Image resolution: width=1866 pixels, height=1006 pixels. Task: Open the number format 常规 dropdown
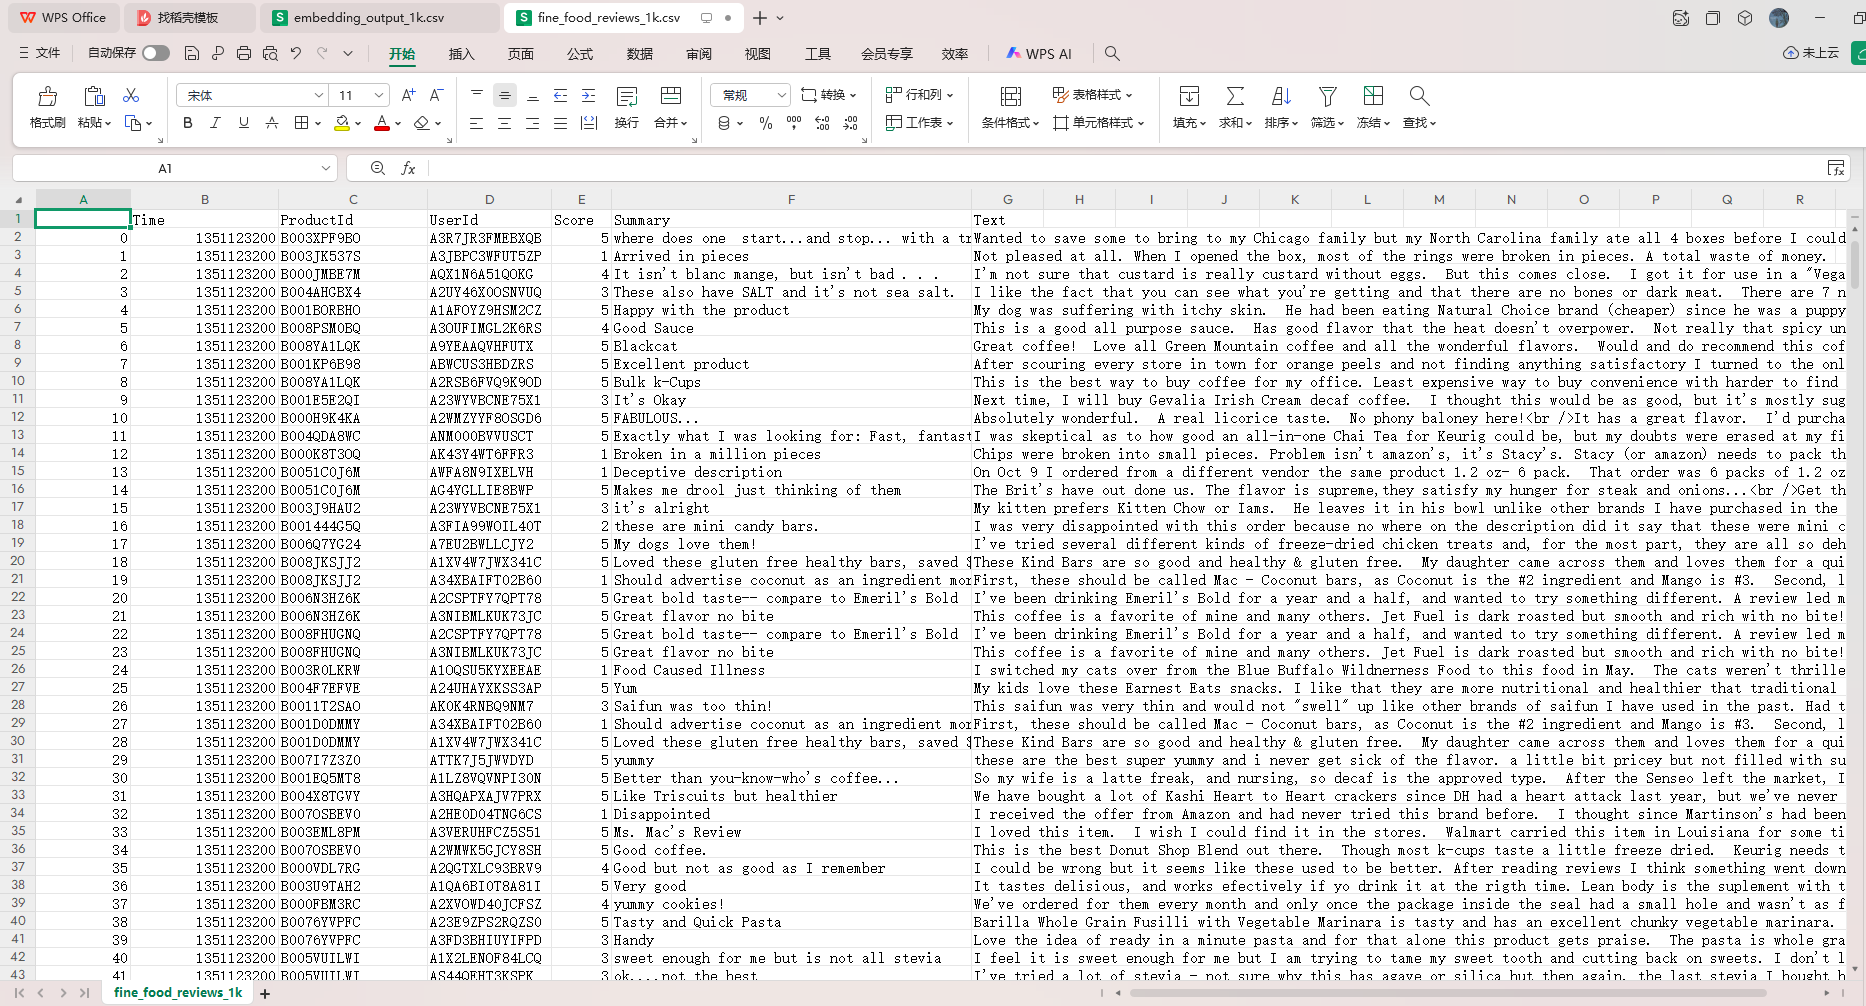tap(781, 95)
